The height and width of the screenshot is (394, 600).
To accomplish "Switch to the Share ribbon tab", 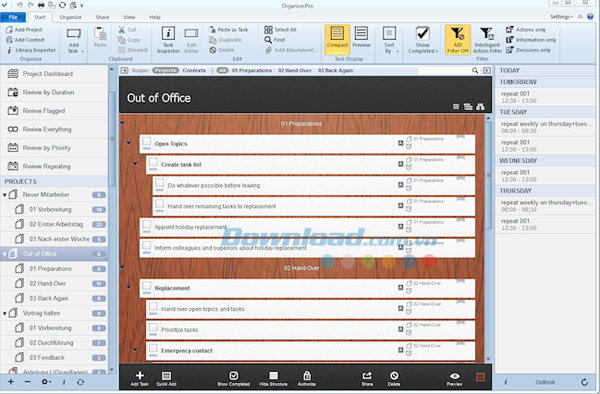I will point(102,17).
